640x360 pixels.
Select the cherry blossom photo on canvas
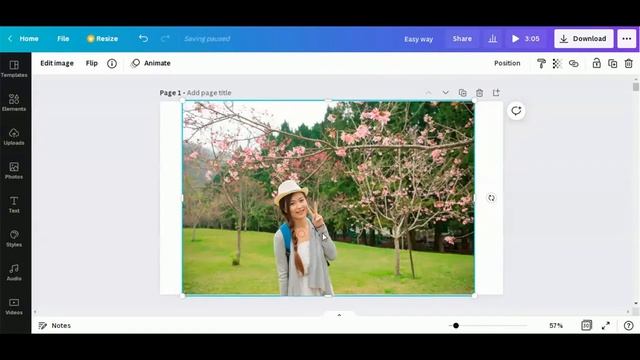pos(328,198)
